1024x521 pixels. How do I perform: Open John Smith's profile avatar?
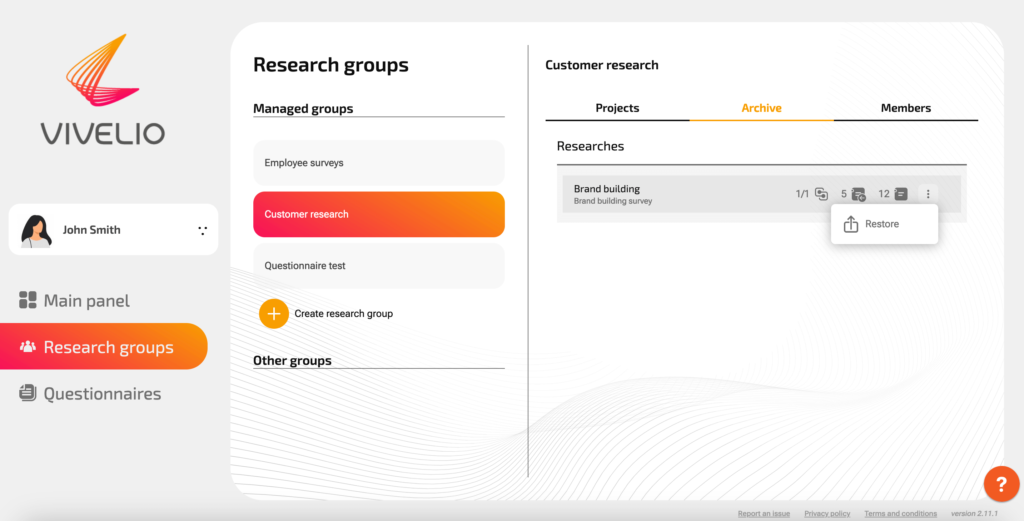tap(36, 230)
